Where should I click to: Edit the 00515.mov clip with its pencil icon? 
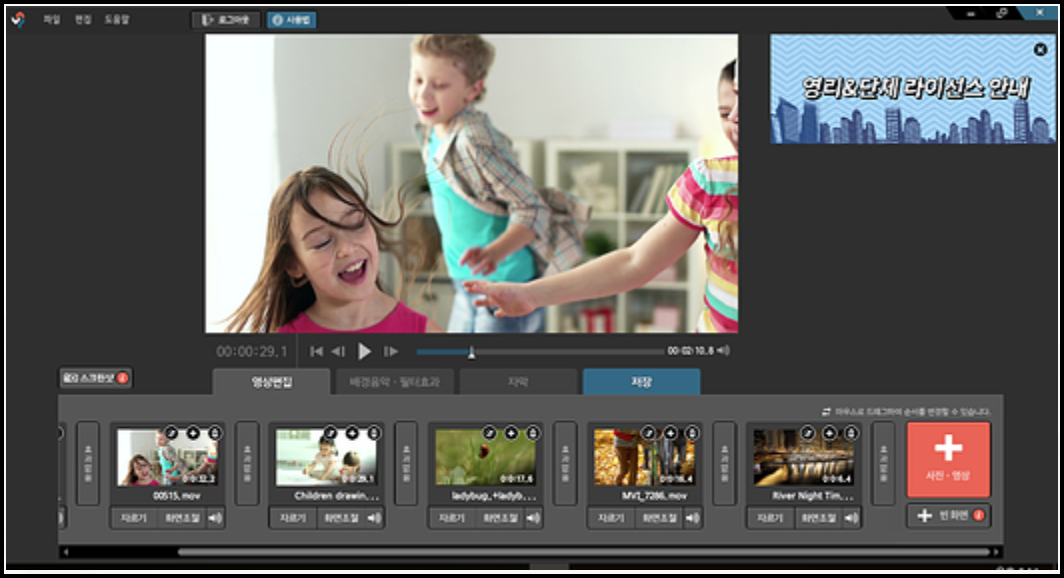point(172,433)
